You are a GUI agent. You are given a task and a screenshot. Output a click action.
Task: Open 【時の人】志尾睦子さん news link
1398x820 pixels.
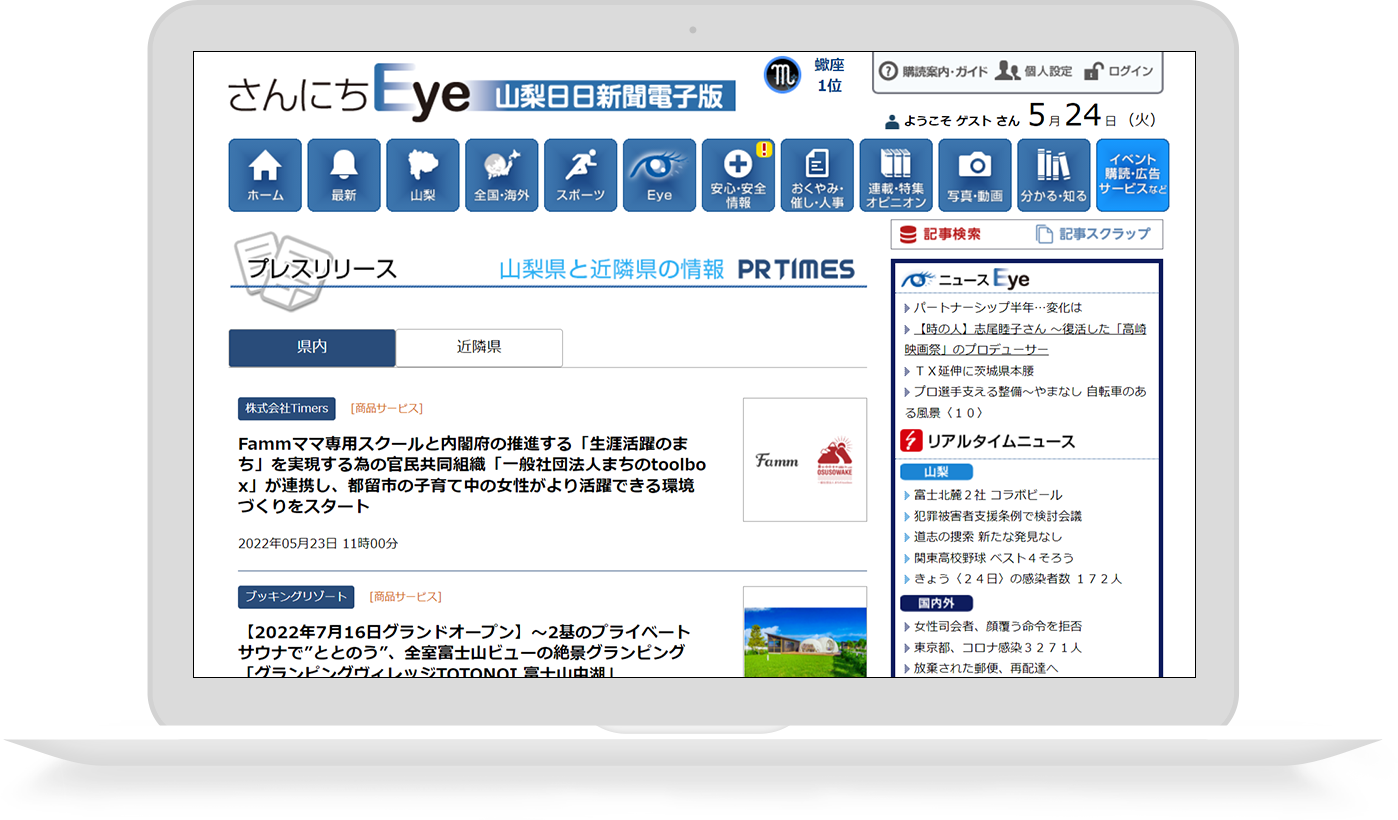tap(1026, 339)
